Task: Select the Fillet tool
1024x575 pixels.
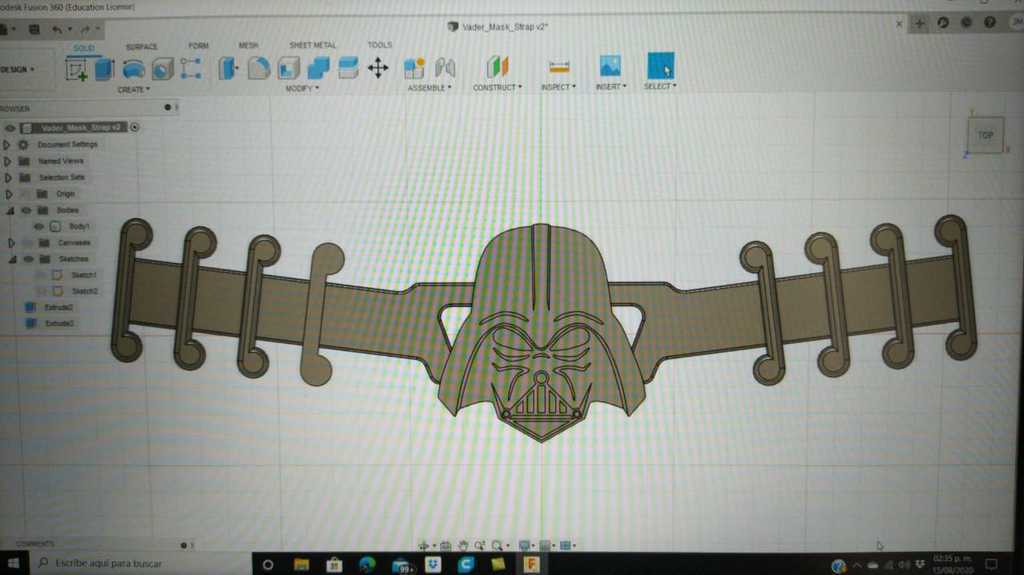Action: [259, 68]
